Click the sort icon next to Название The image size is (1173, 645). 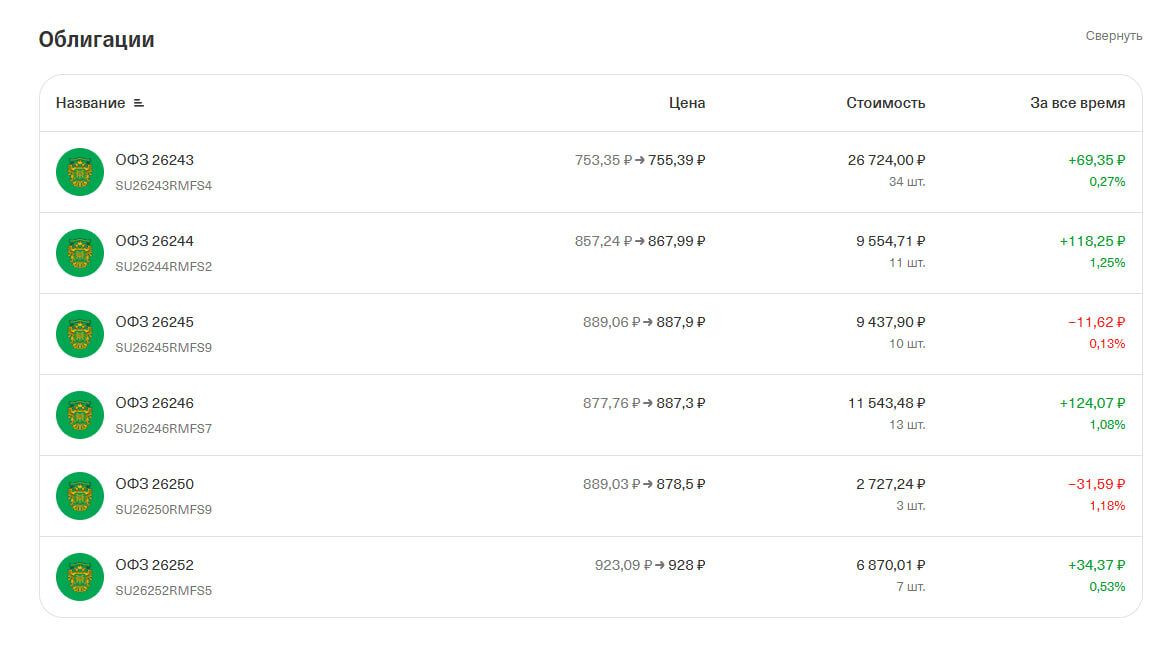(x=138, y=103)
